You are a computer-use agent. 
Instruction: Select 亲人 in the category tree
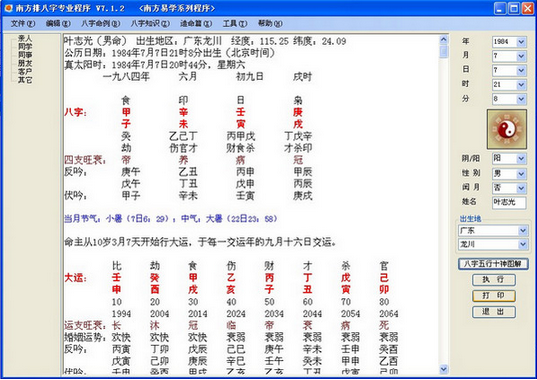click(x=25, y=38)
